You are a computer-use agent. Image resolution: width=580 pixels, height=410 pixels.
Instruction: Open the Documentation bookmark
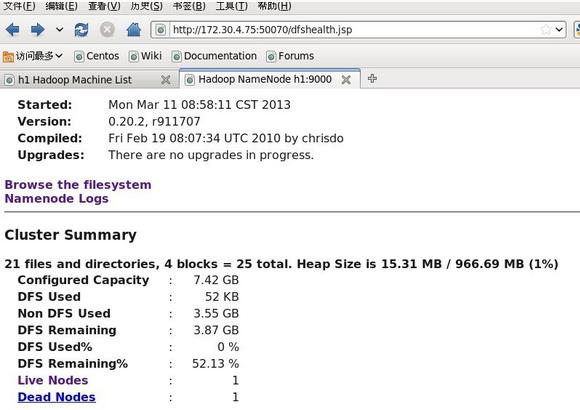[x=214, y=56]
